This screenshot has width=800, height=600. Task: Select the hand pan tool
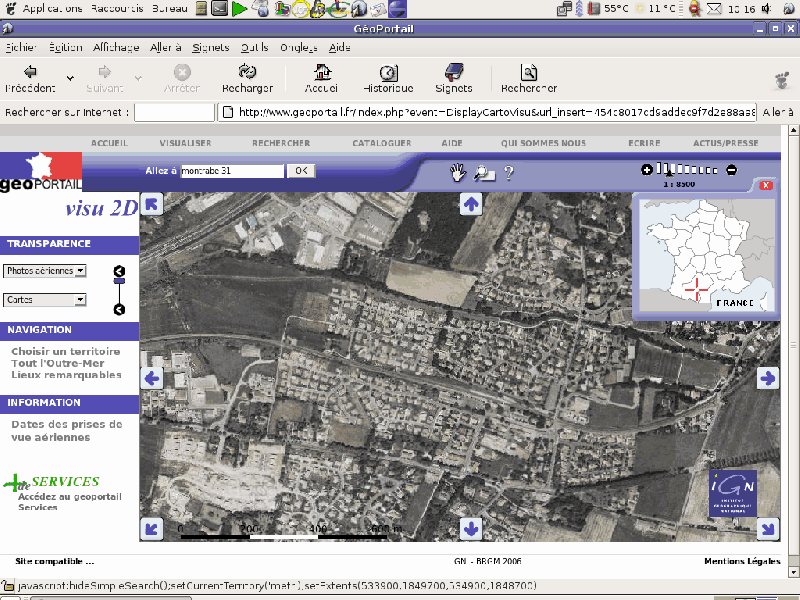(458, 172)
